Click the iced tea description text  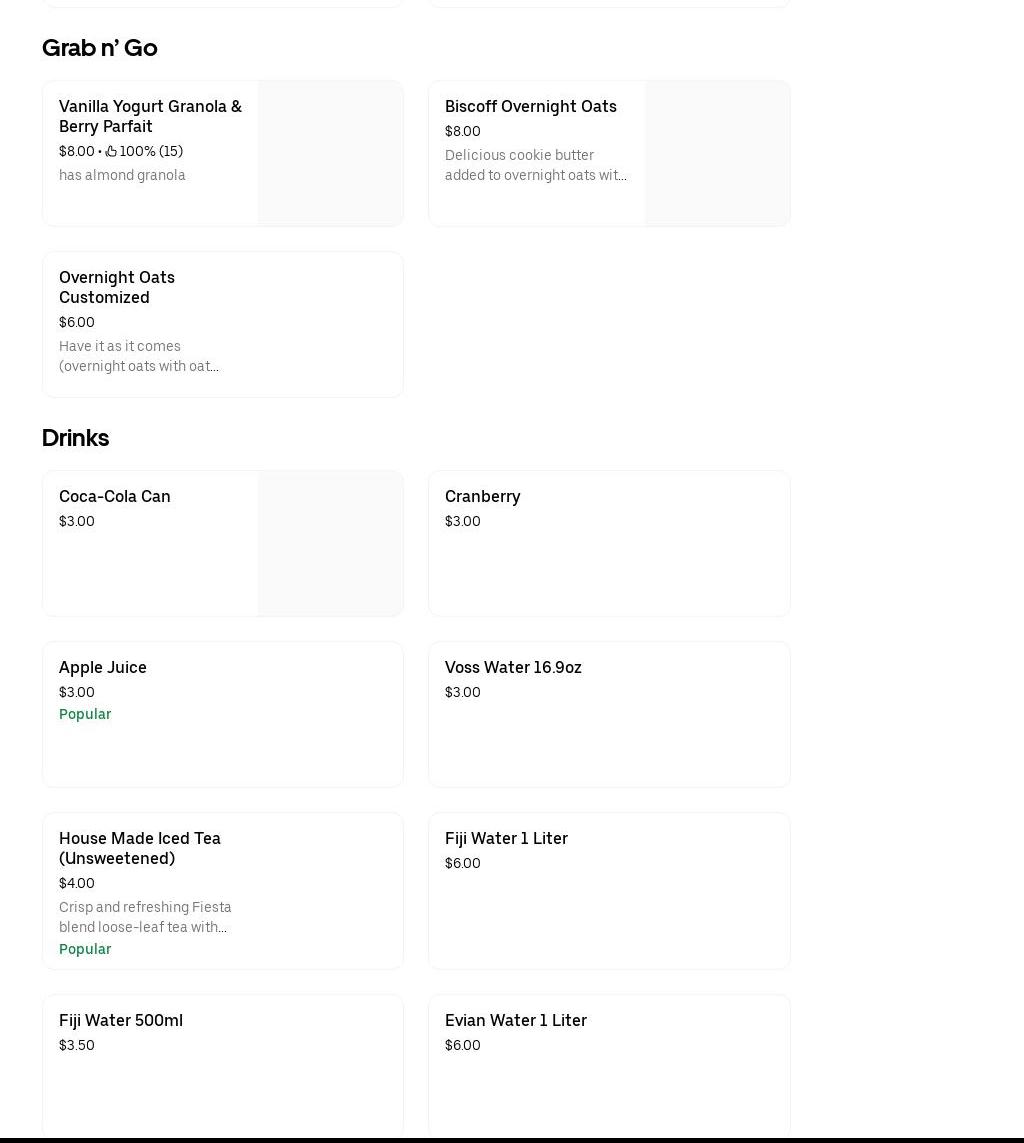(145, 917)
